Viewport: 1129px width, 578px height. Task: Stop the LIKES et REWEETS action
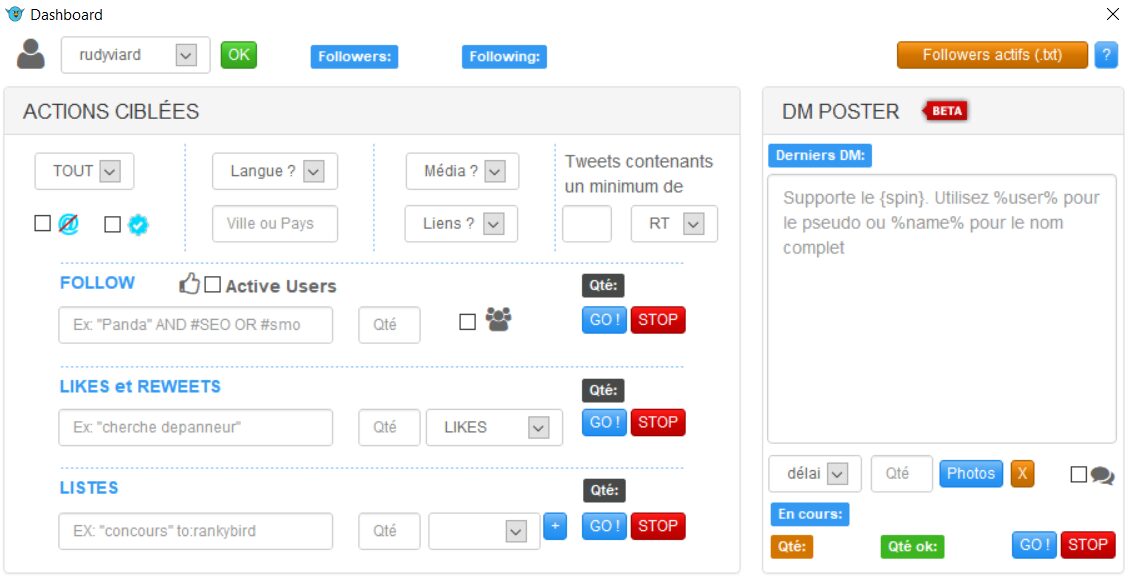pos(658,422)
